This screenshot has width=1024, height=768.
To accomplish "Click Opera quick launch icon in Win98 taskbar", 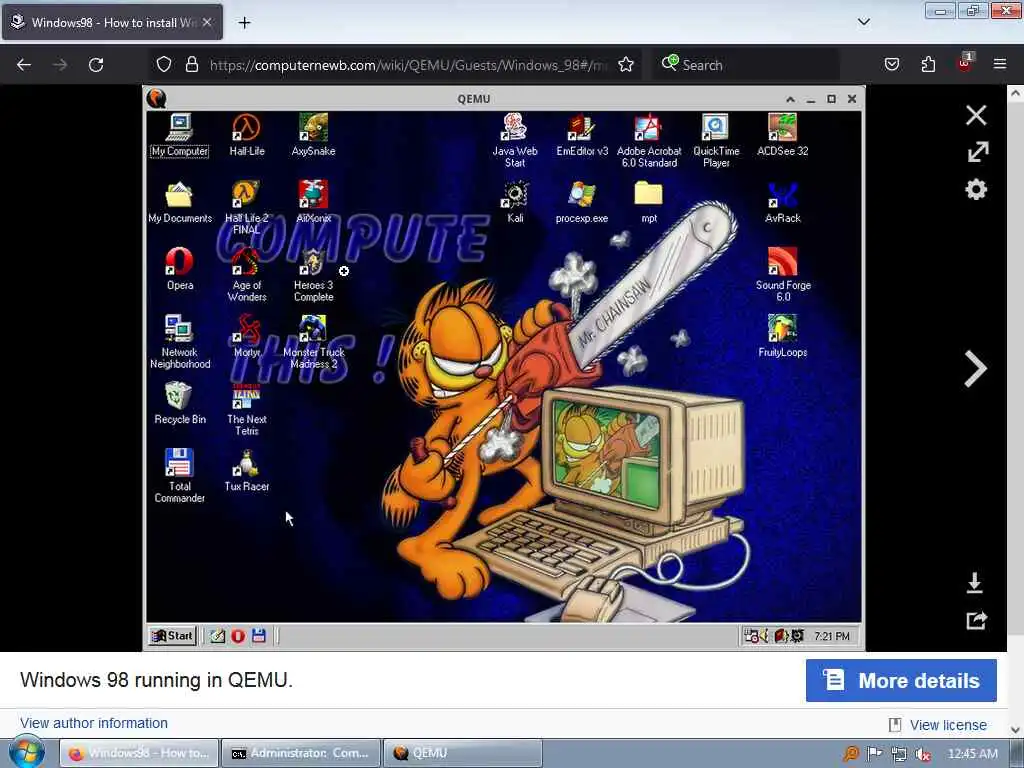I will point(238,636).
